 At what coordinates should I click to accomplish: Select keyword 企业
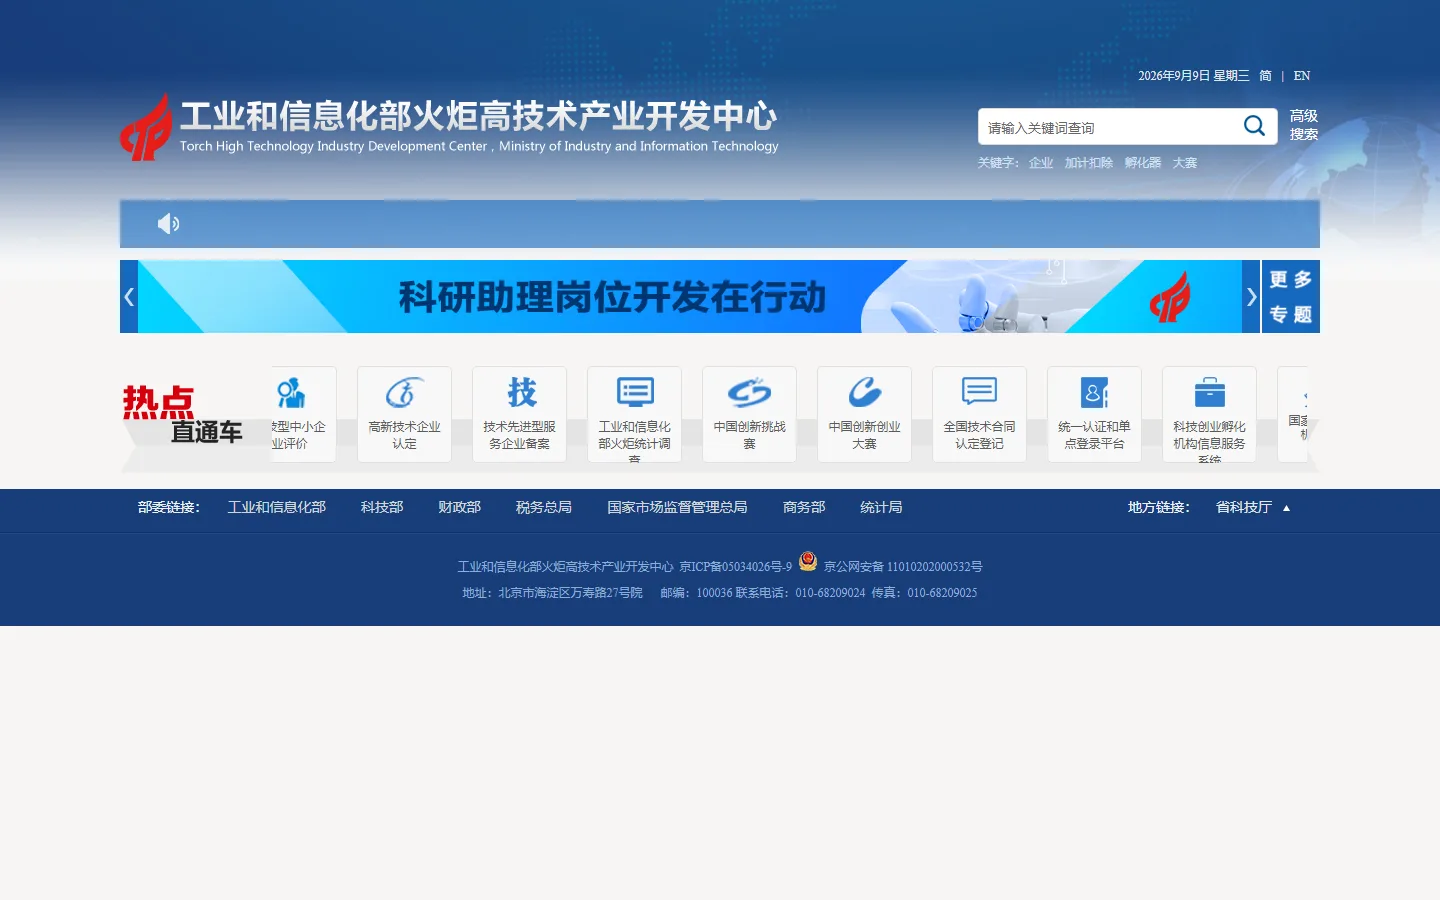coord(1041,163)
